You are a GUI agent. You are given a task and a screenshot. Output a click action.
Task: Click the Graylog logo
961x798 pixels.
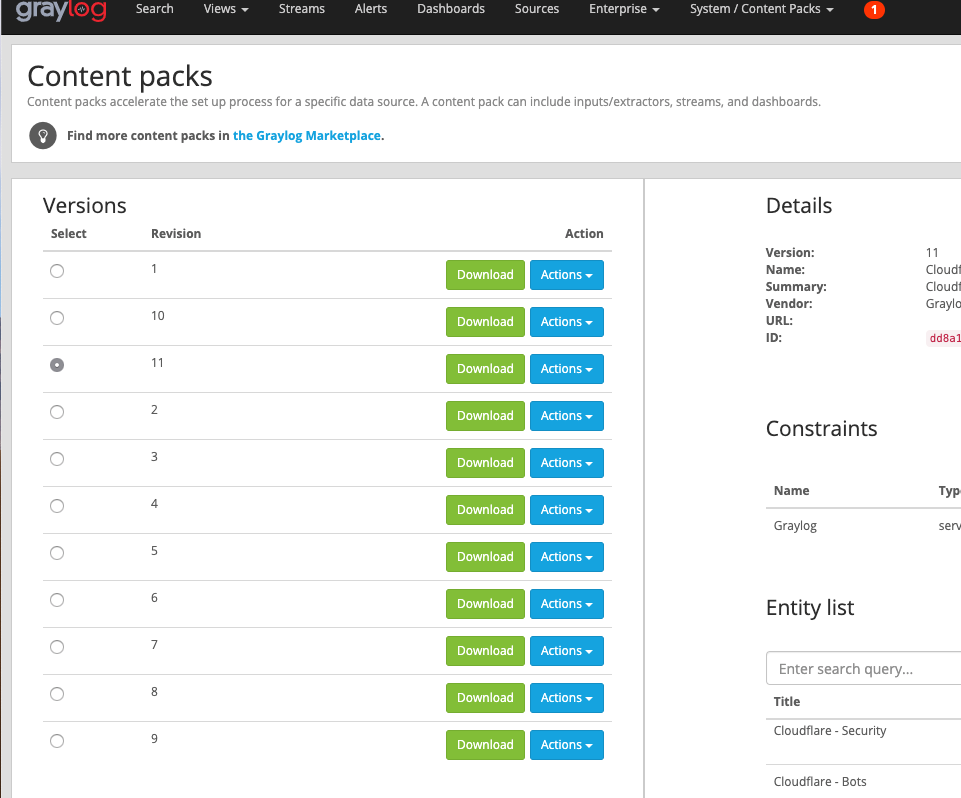tap(61, 10)
